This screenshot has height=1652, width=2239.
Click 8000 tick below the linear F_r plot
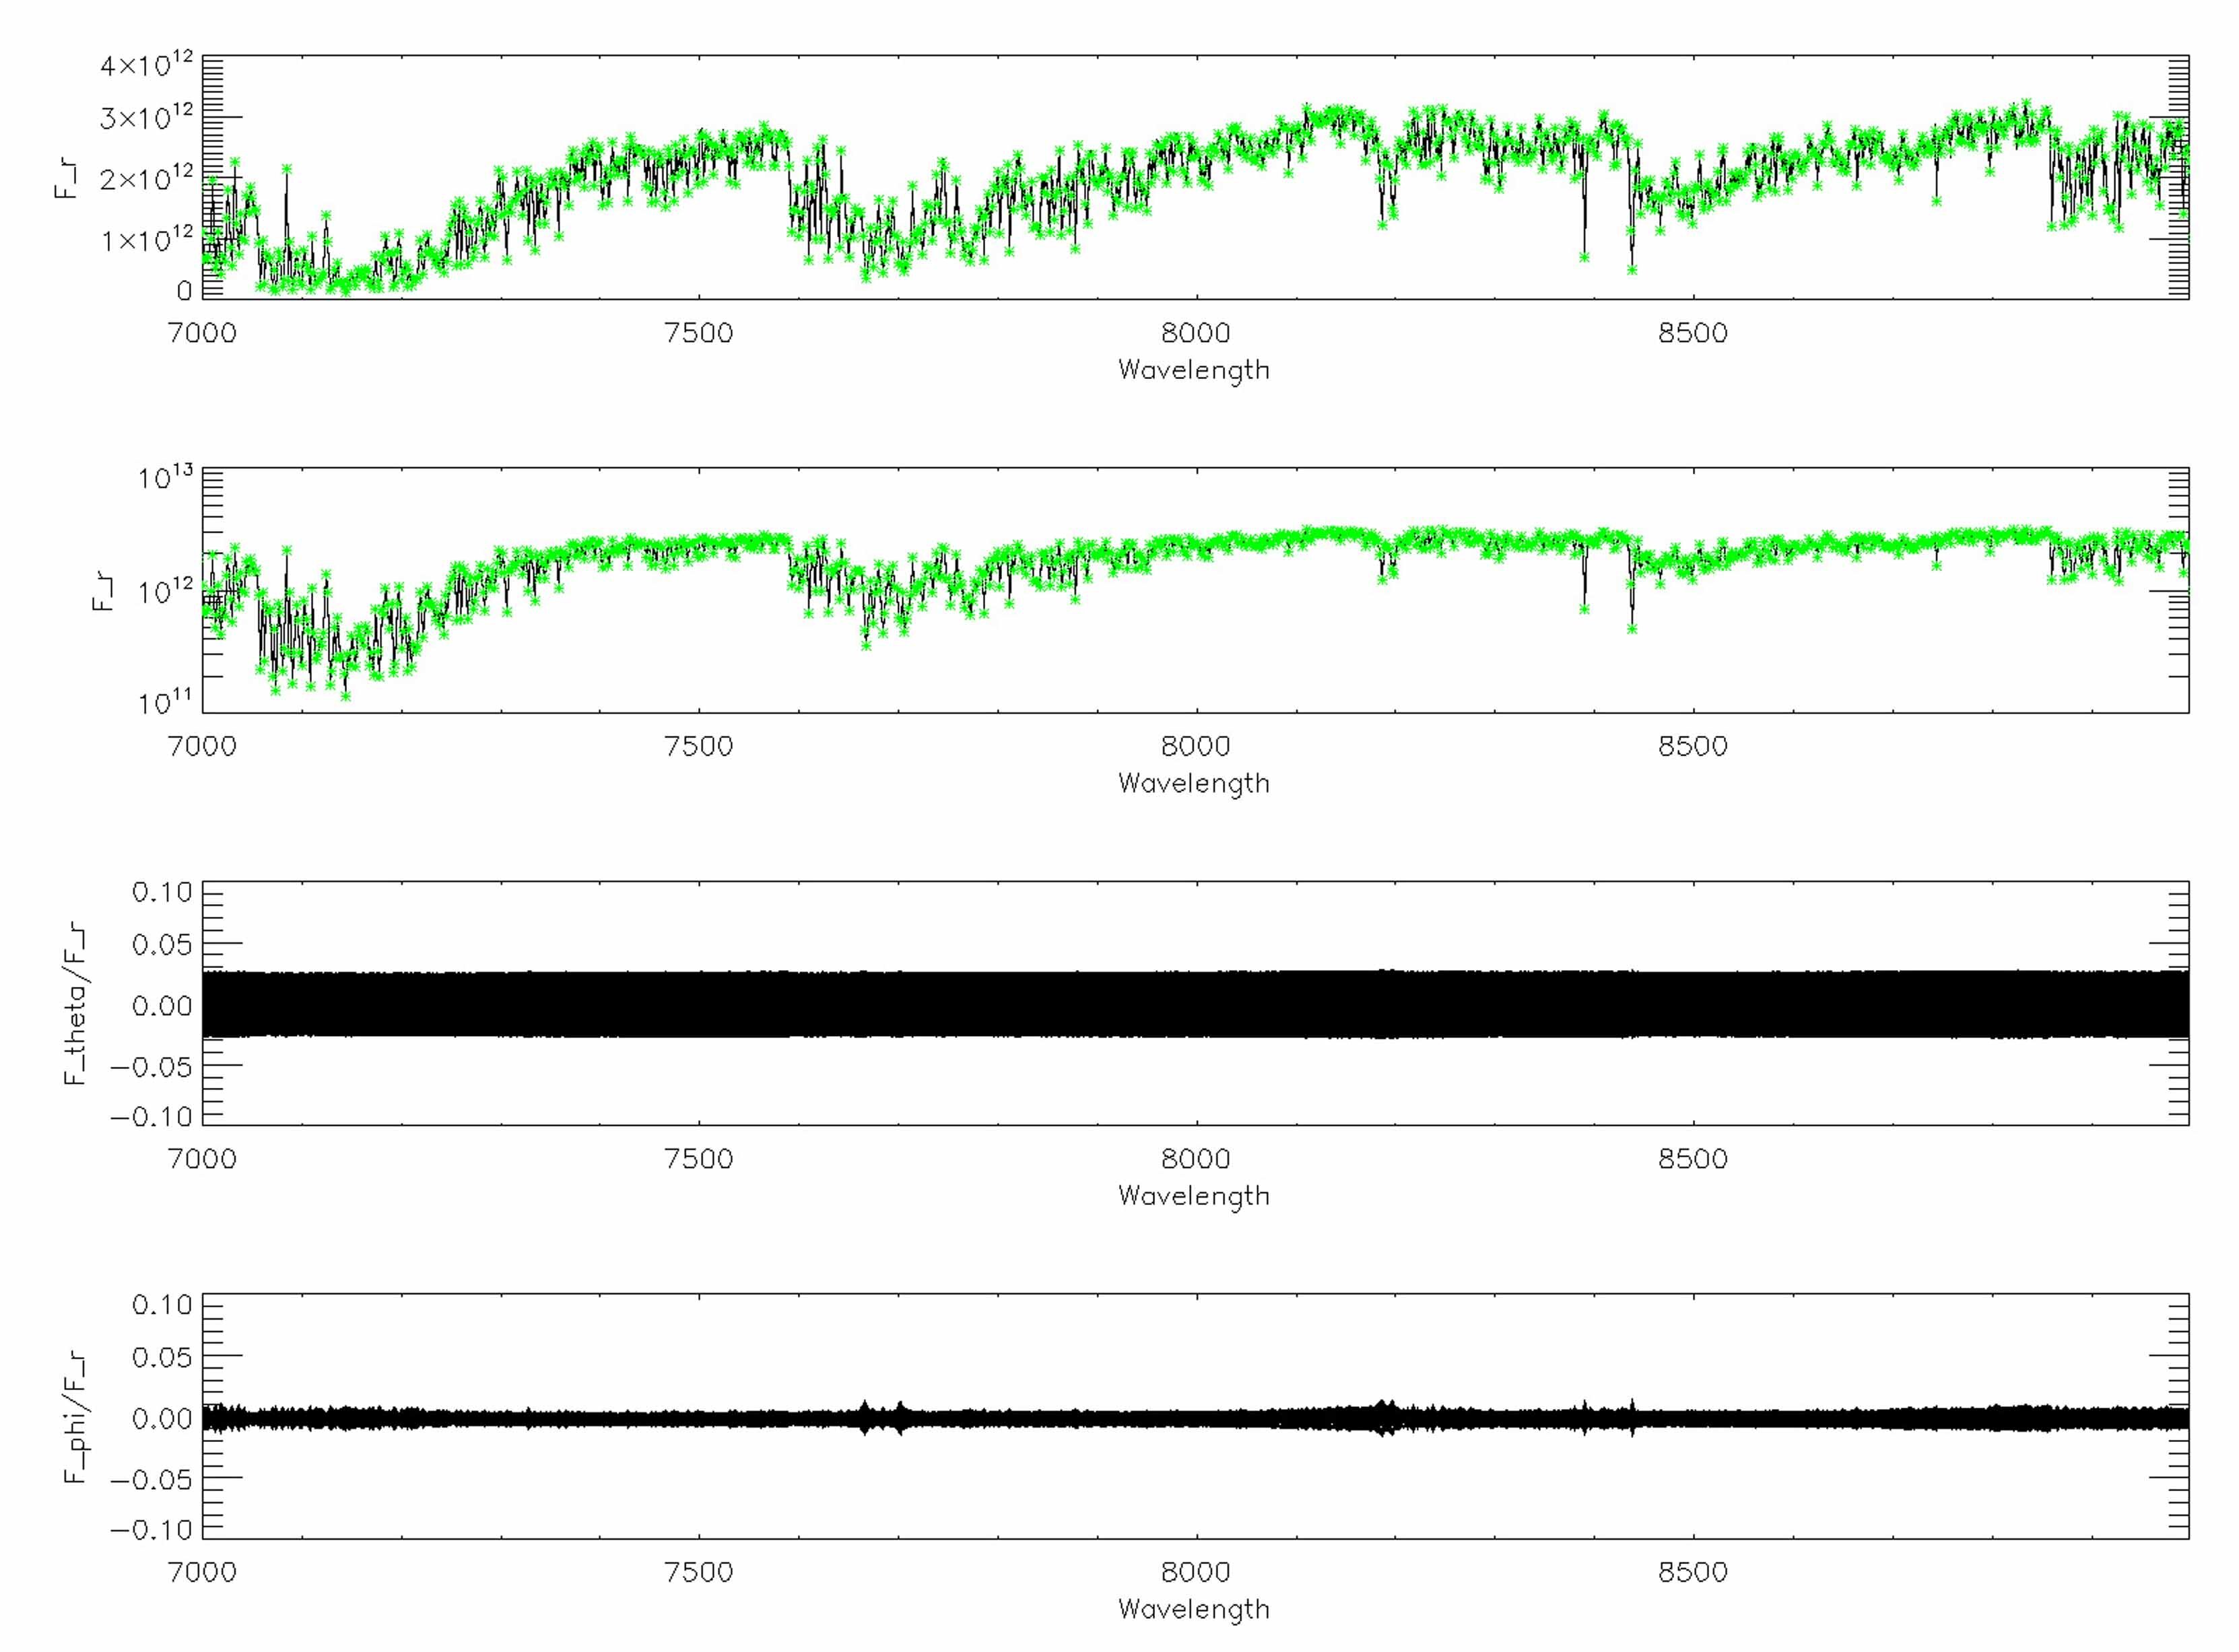point(1196,333)
